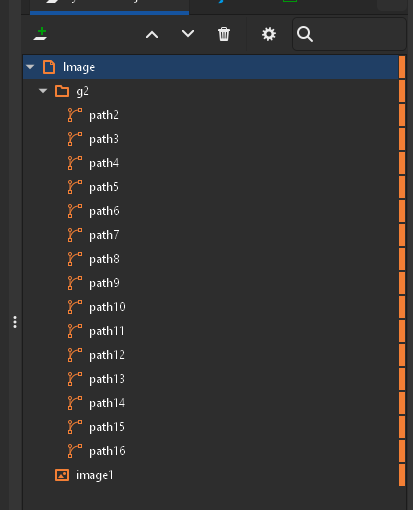Viewport: 413px width, 510px height.
Task: Click the three-dot panel handle
Action: [x=15, y=322]
